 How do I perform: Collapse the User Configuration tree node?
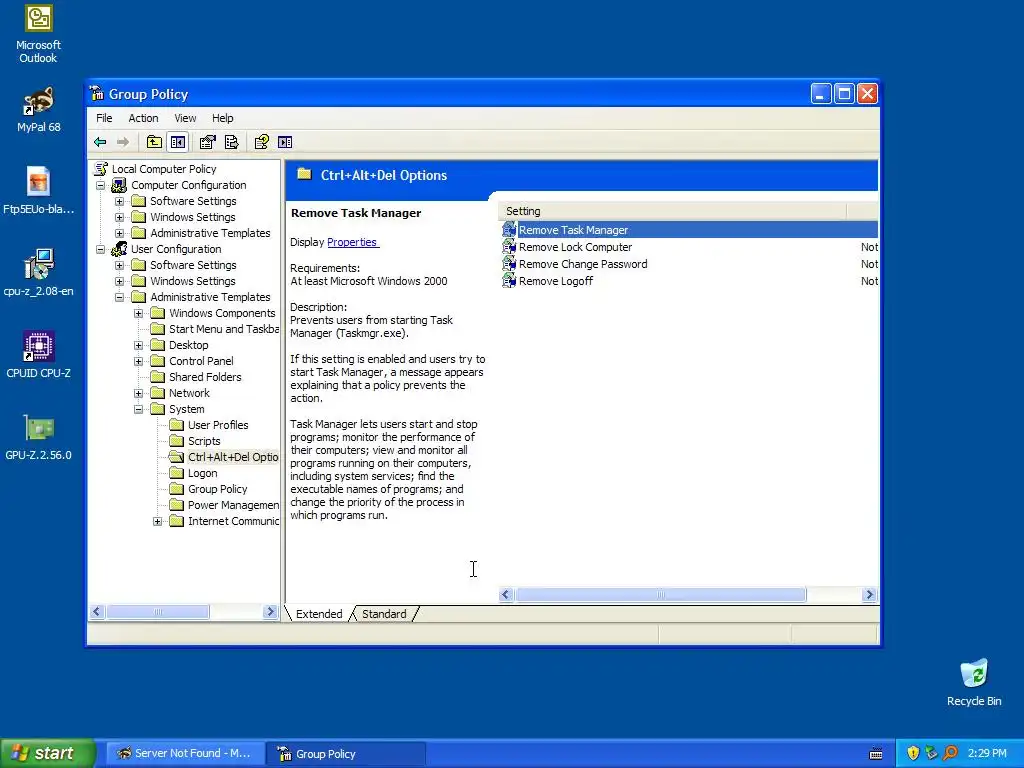click(x=101, y=249)
